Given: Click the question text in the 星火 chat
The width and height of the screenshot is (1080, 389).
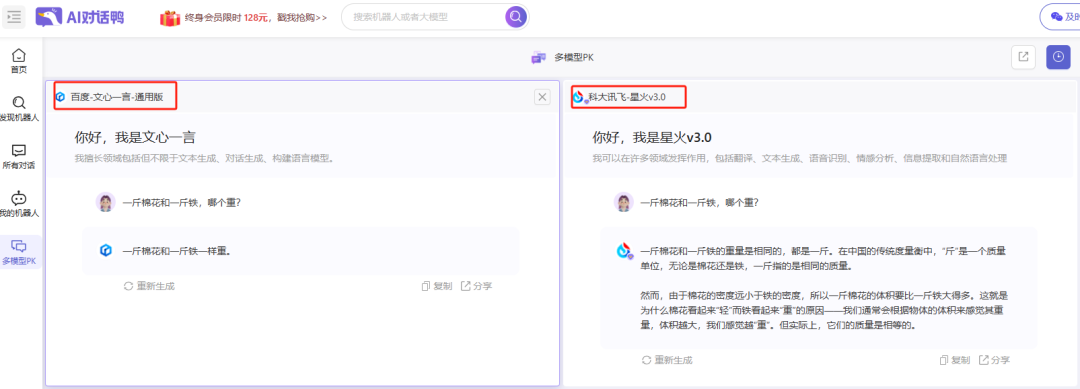Looking at the screenshot, I should [700, 202].
